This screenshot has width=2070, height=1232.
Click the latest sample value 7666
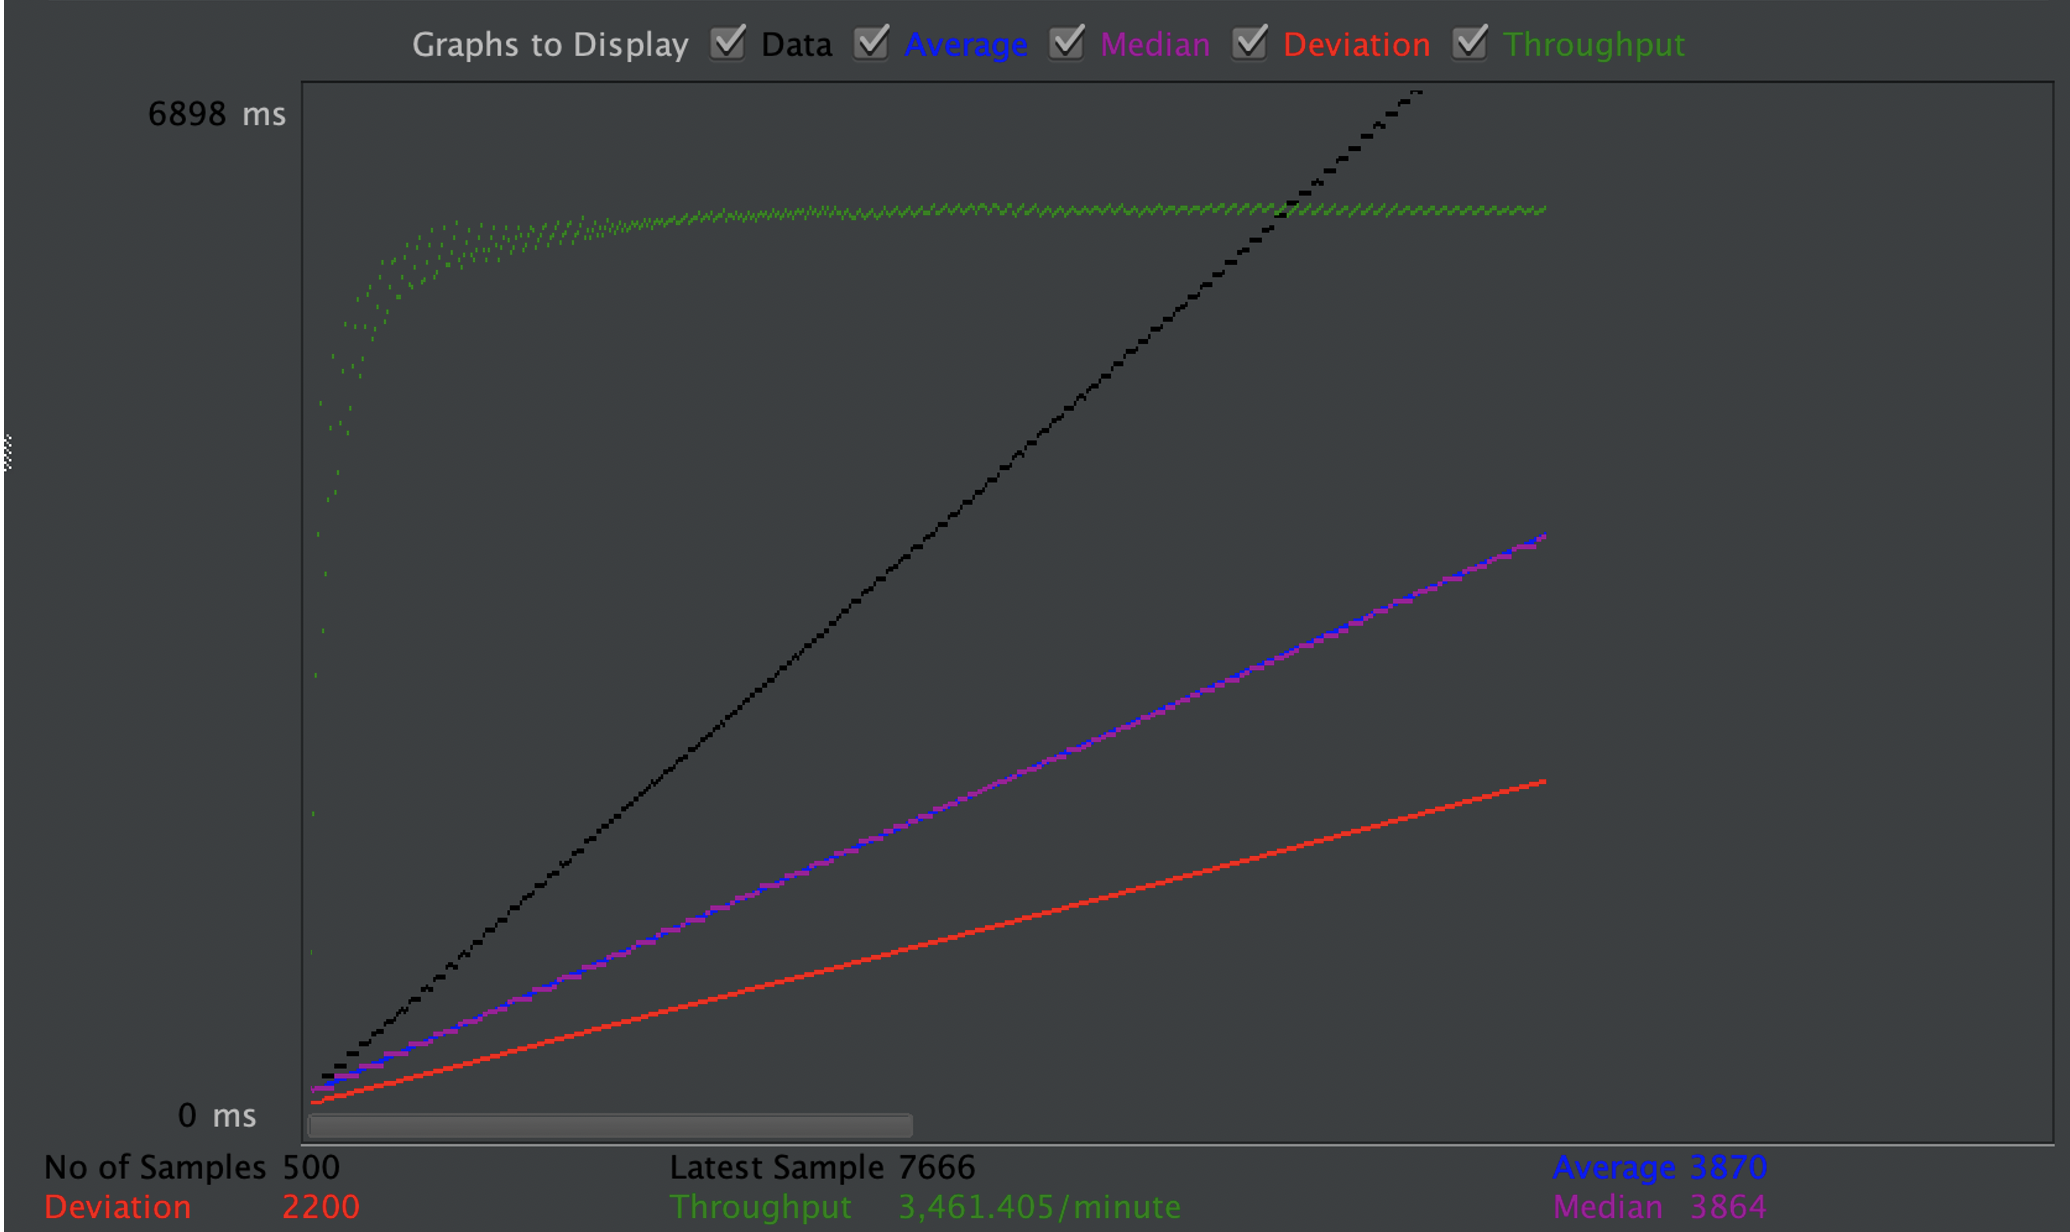(936, 1167)
